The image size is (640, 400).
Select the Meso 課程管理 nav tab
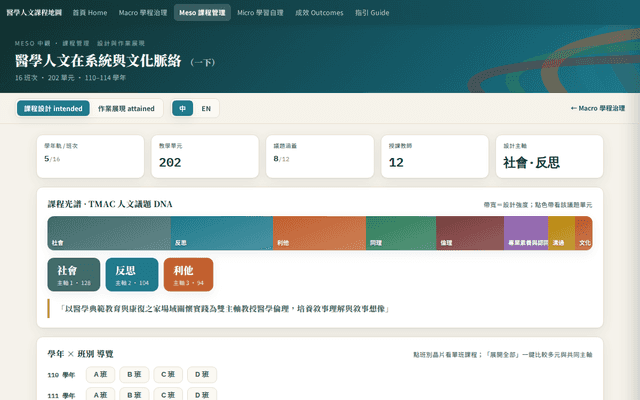(x=202, y=13)
